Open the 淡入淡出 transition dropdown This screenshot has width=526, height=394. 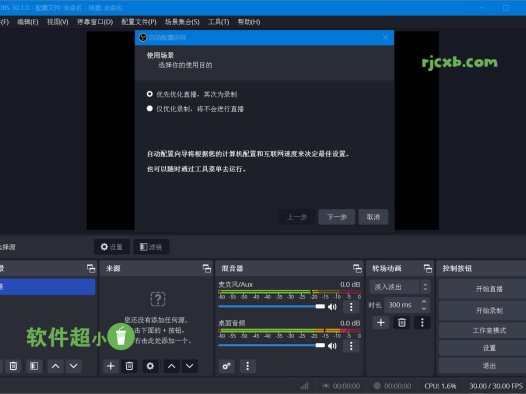[399, 287]
